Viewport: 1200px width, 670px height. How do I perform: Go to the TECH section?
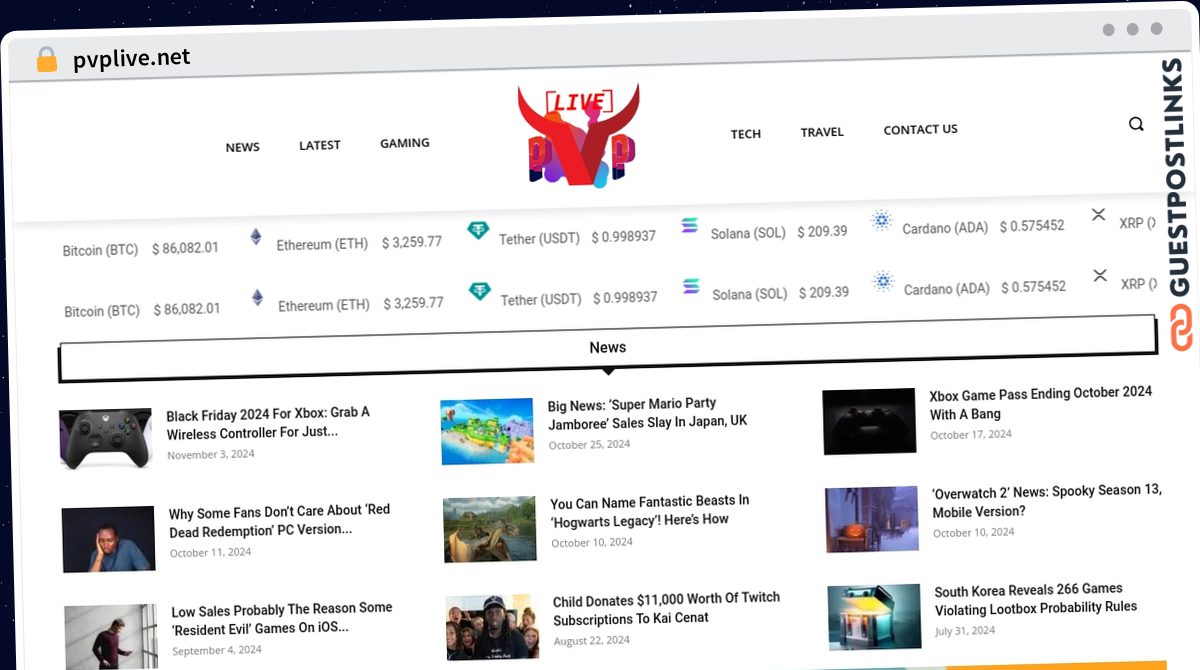(746, 133)
